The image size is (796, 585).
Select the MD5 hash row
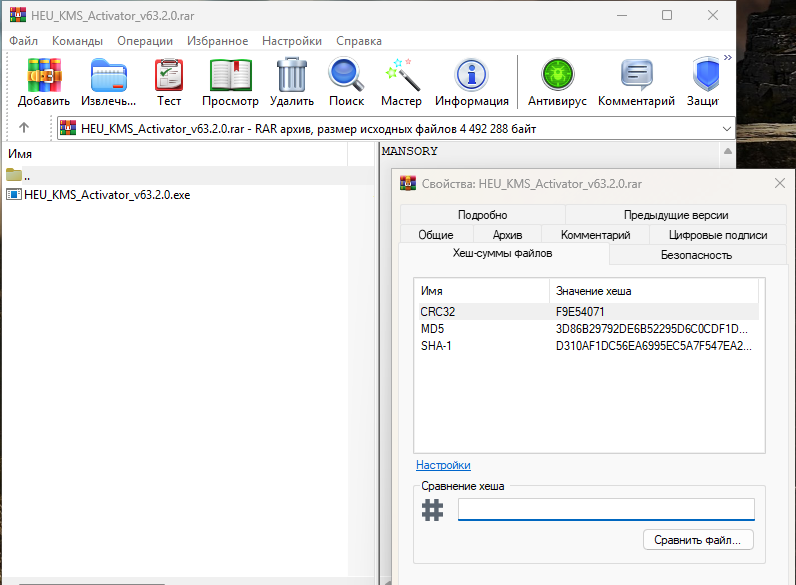[x=587, y=329]
